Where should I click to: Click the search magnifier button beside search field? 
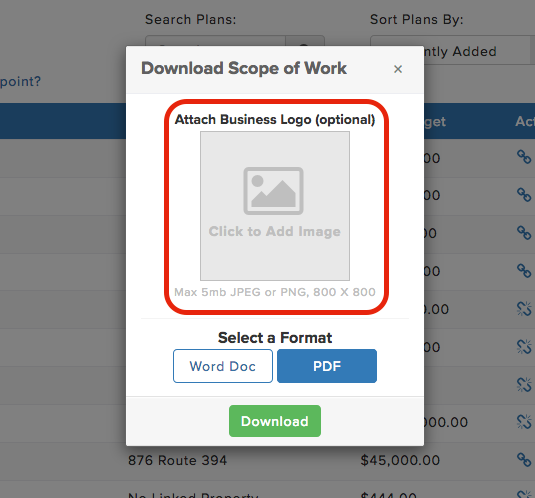pyautogui.click(x=305, y=41)
